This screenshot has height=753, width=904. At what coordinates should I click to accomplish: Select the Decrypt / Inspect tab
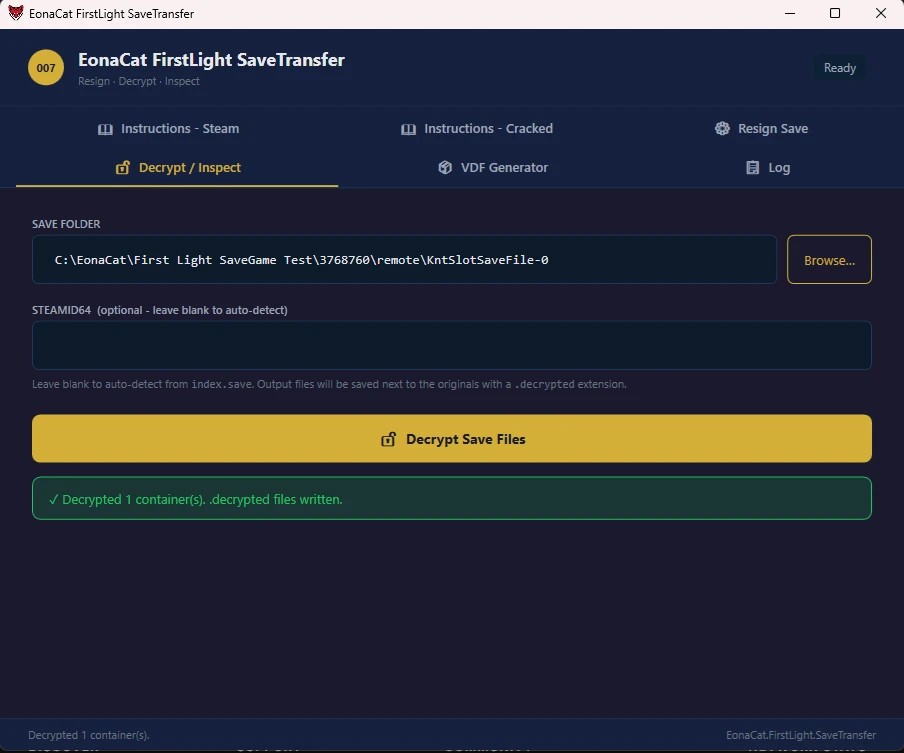click(177, 168)
